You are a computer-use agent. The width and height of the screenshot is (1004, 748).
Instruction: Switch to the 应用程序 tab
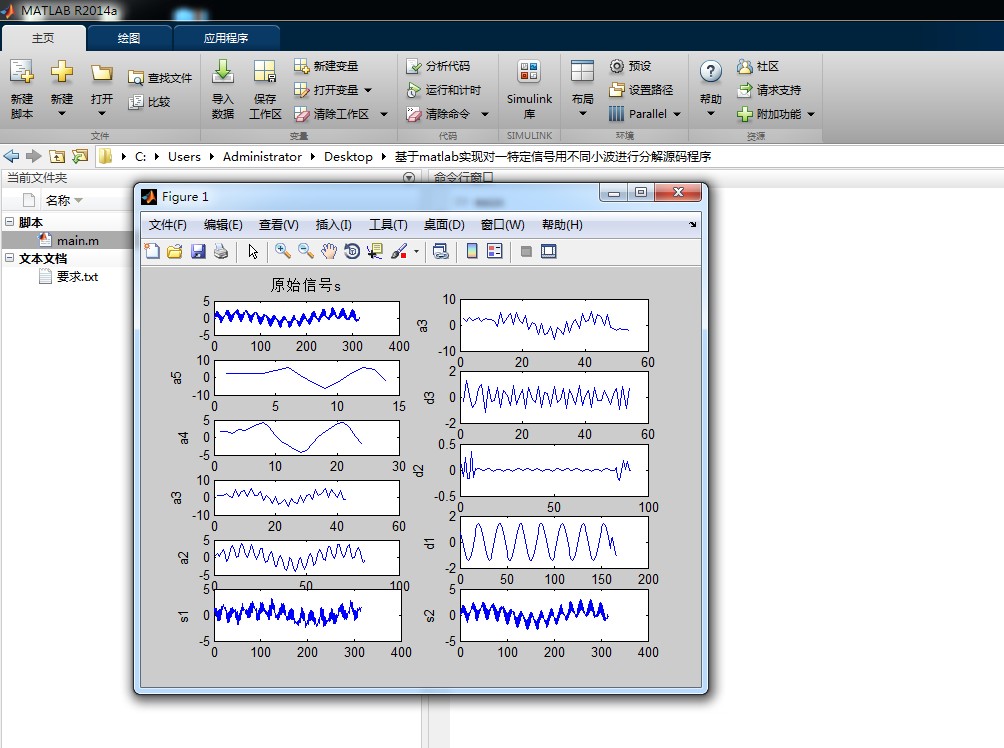pos(226,38)
